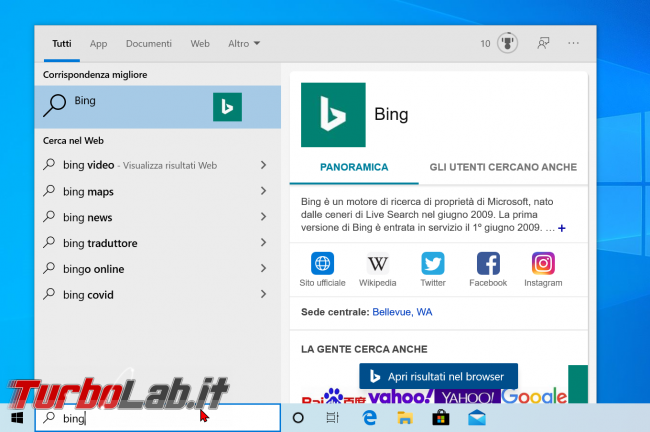The width and height of the screenshot is (650, 432).
Task: Select the bingo online suggestion
Action: 158,269
